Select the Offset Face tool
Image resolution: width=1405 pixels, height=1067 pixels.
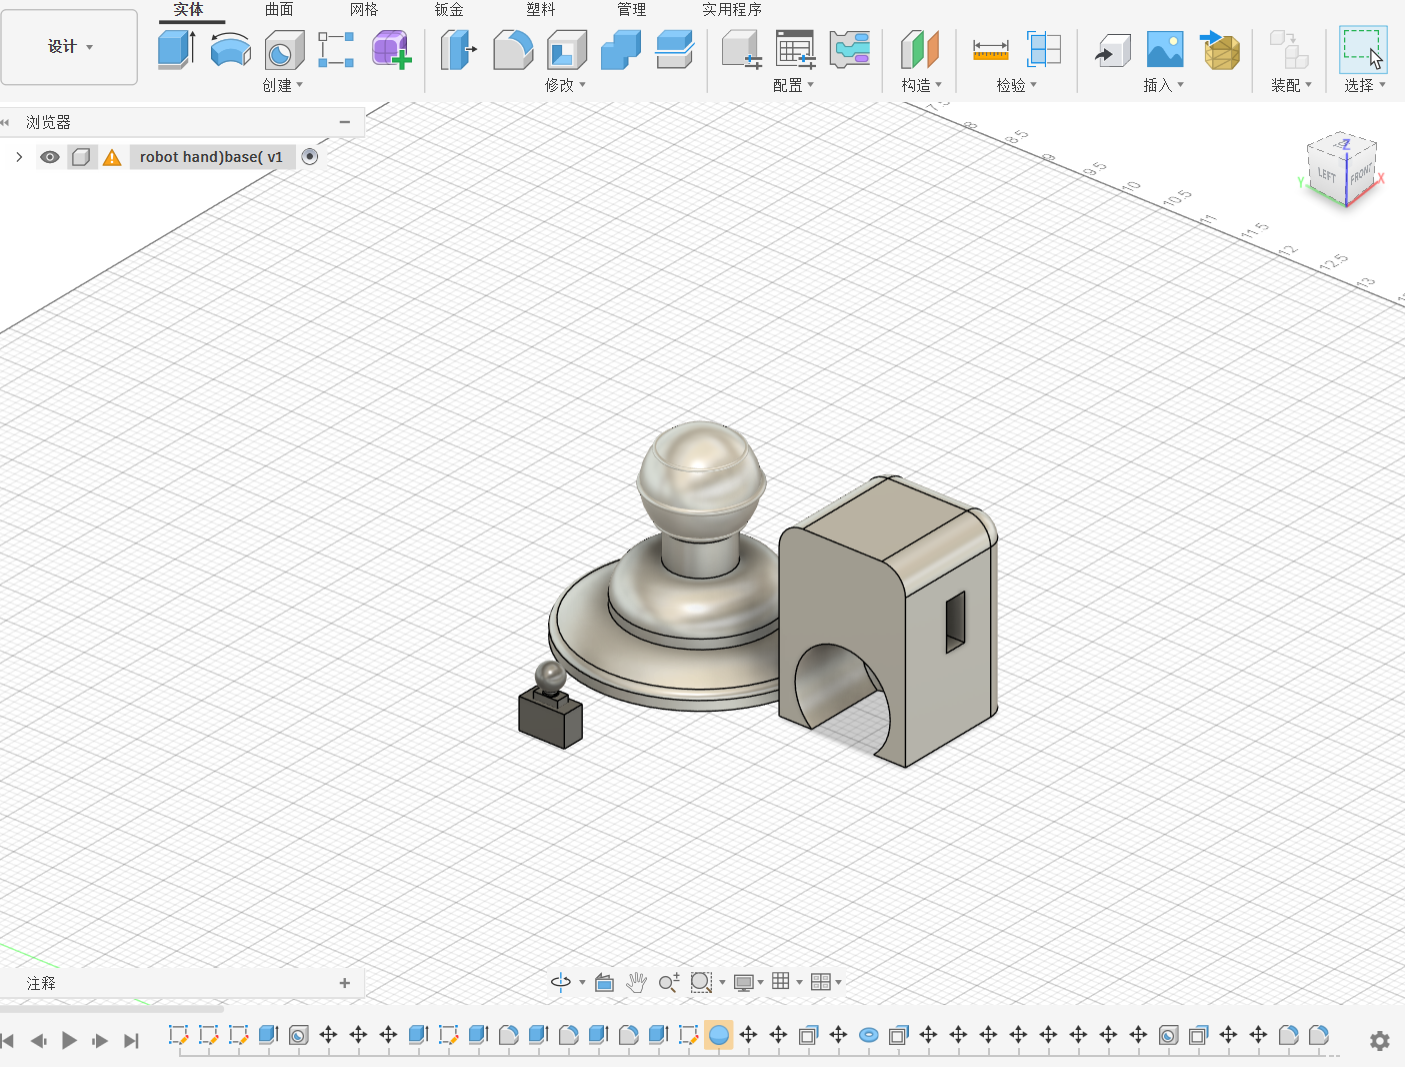pyautogui.click(x=675, y=49)
